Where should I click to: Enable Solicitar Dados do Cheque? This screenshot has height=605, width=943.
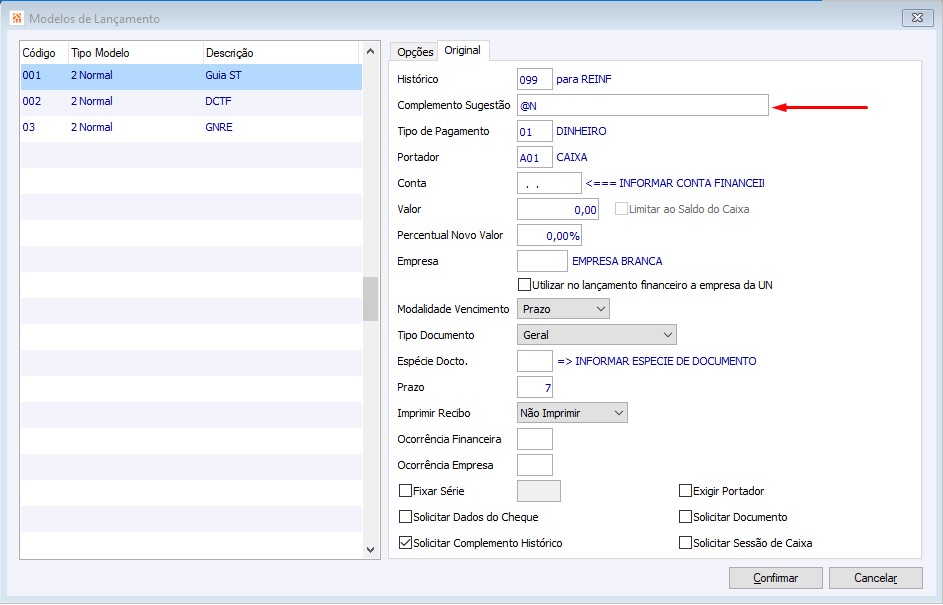click(x=405, y=517)
